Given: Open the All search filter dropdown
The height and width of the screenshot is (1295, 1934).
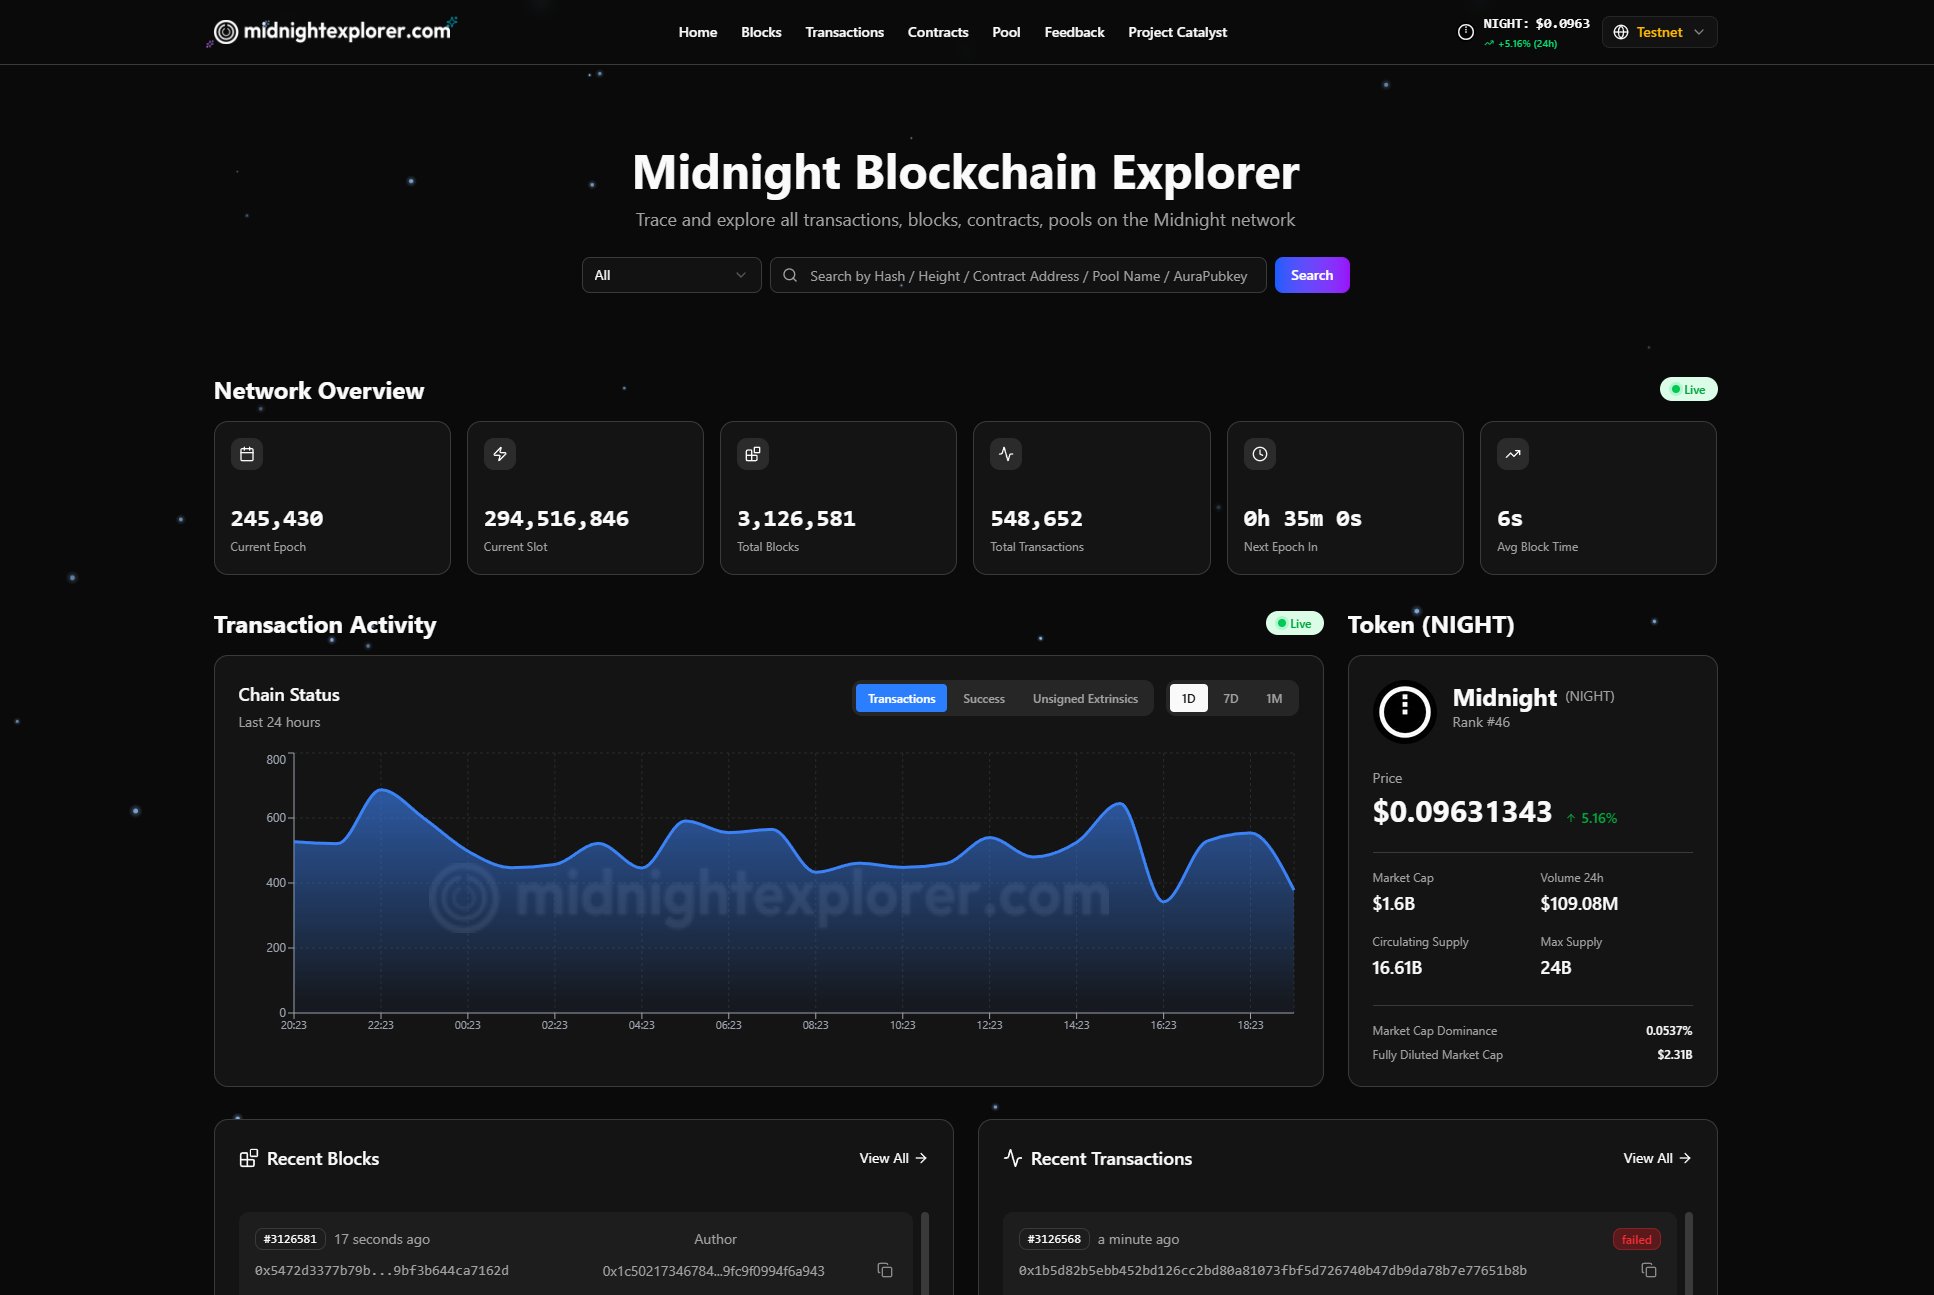Looking at the screenshot, I should pos(671,275).
